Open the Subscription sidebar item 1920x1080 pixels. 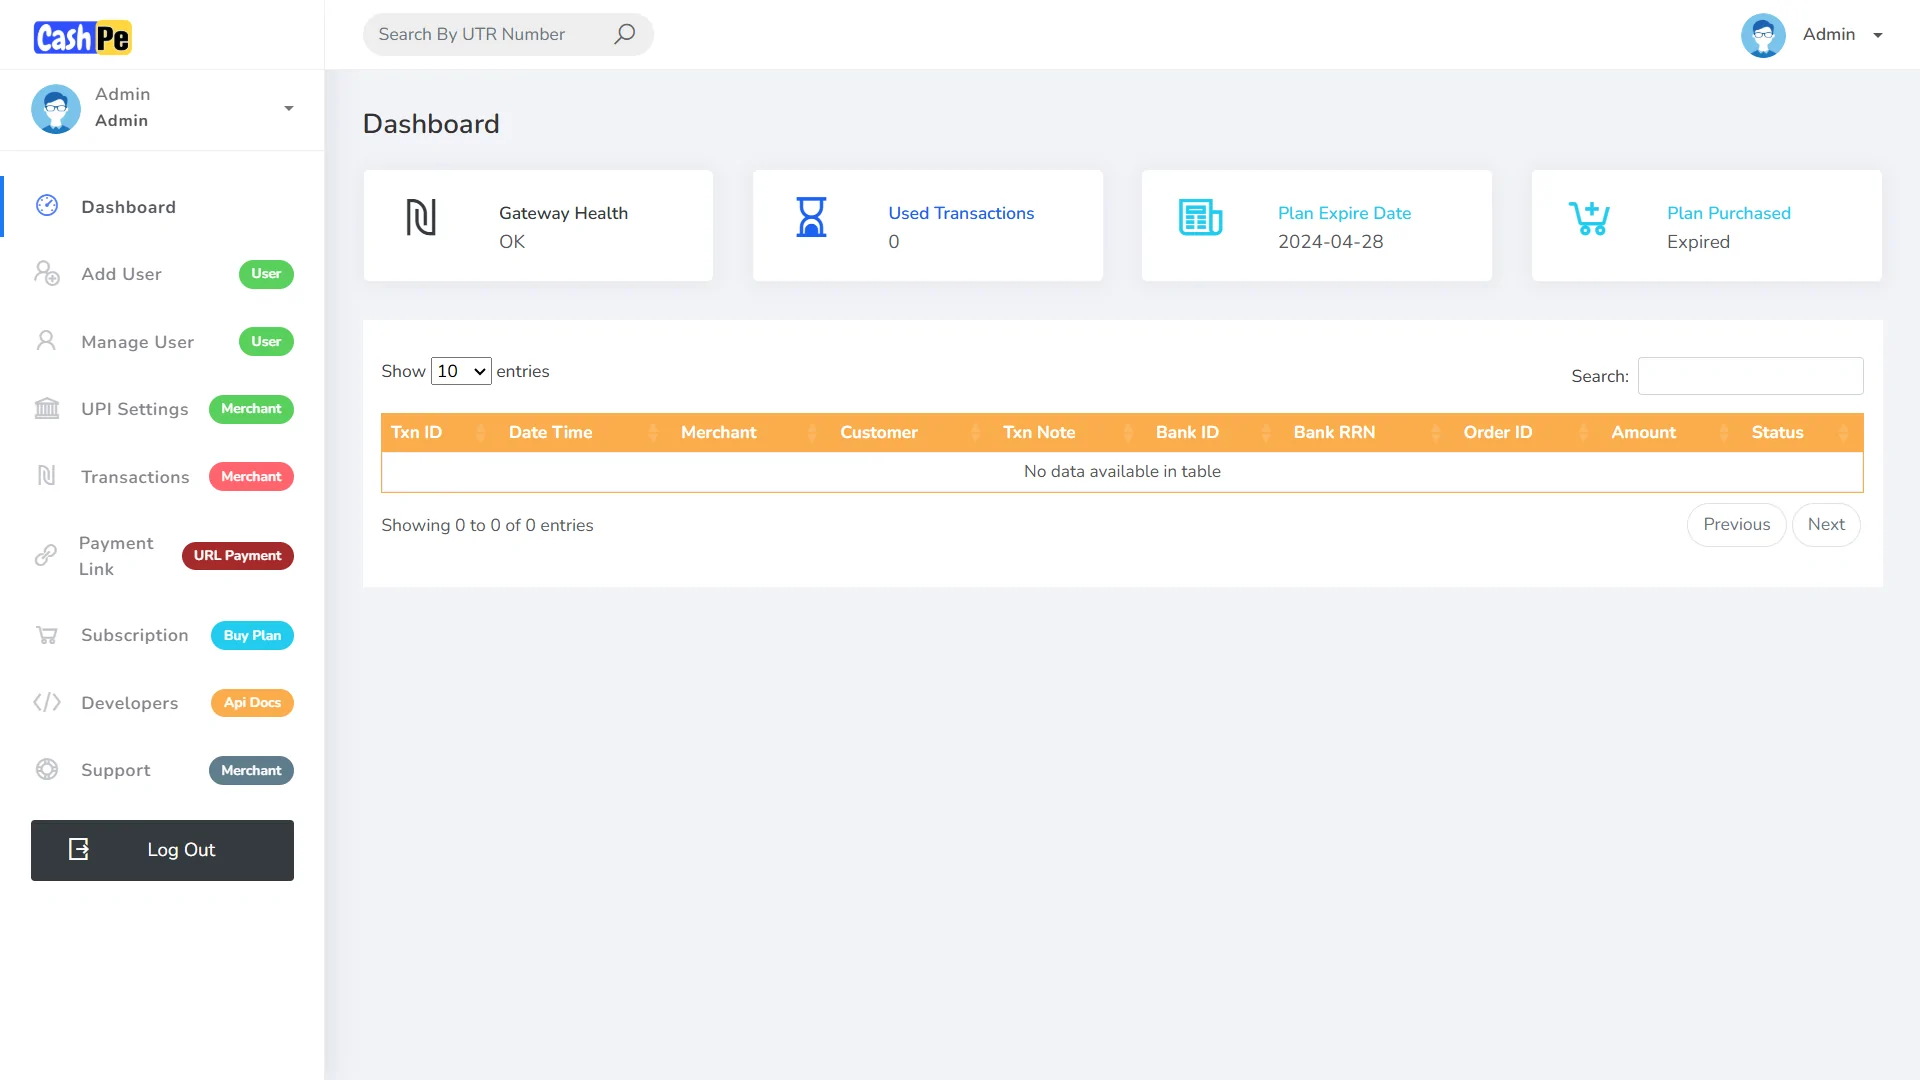click(134, 635)
